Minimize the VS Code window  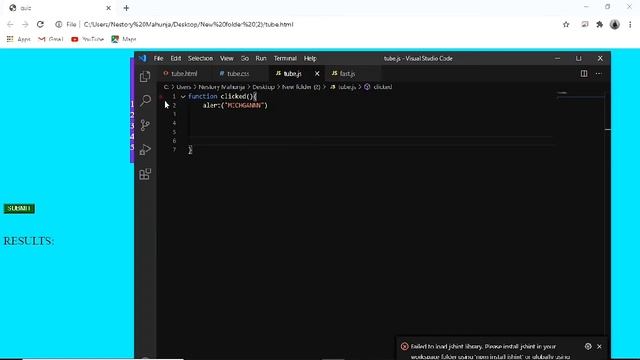tap(558, 58)
